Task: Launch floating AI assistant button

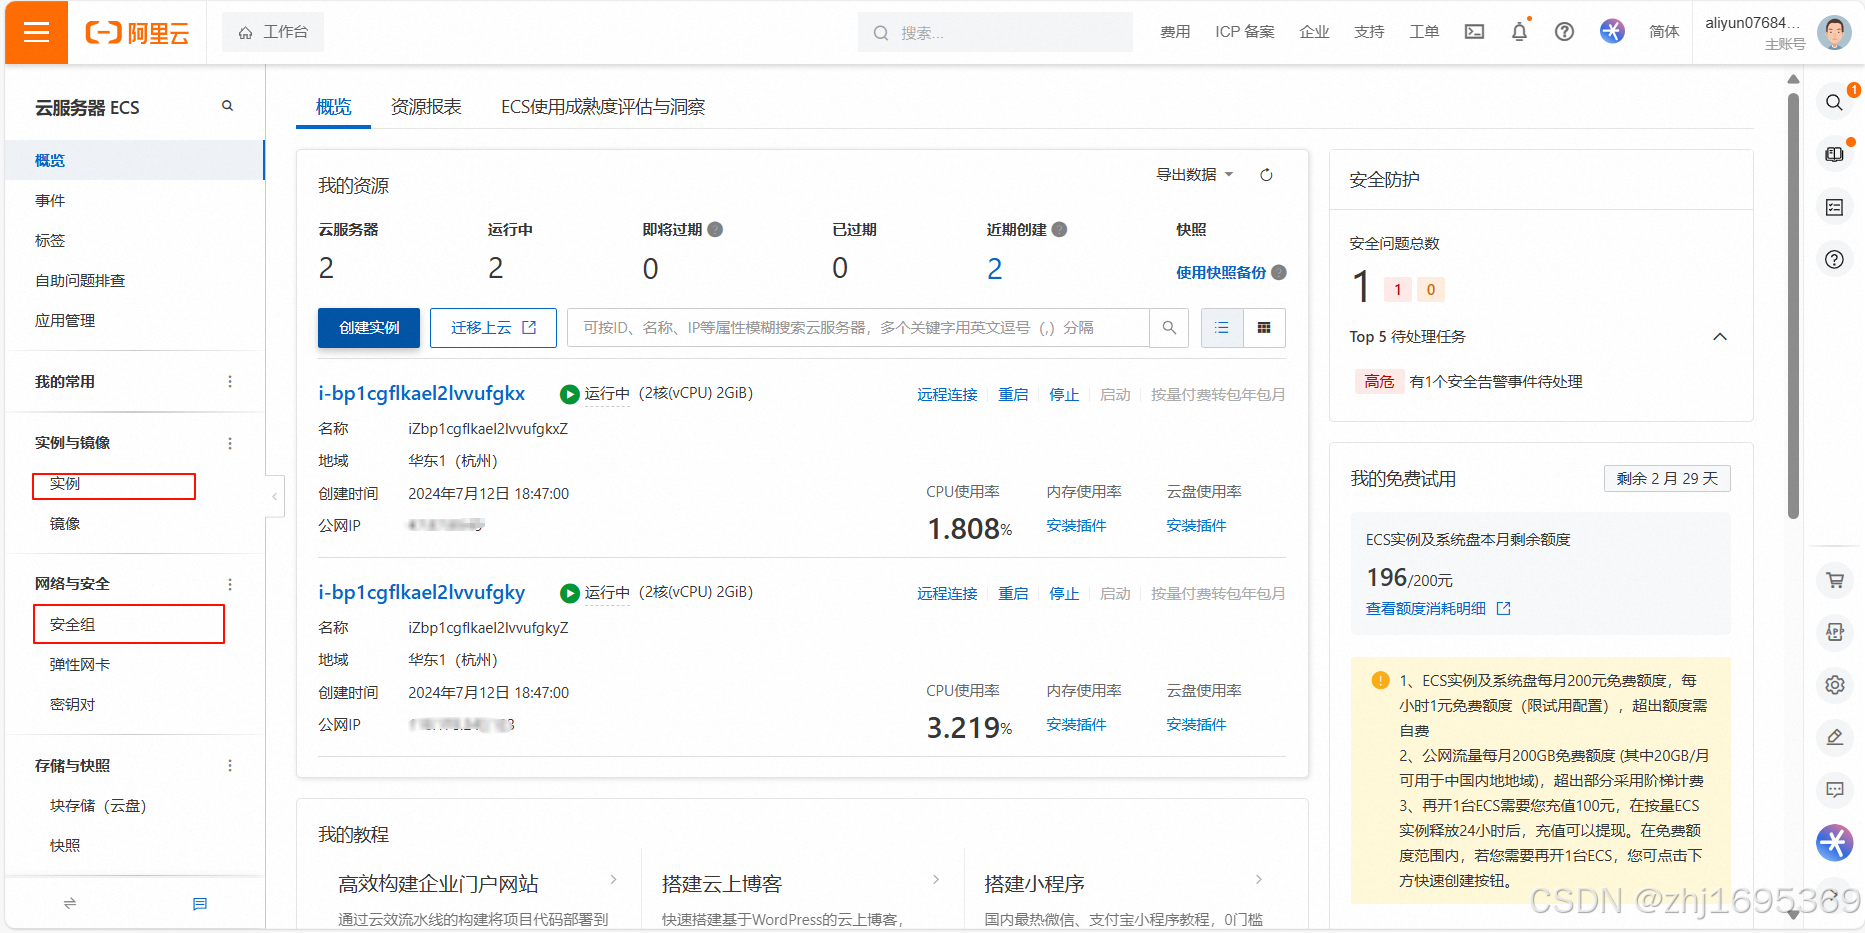Action: pos(1834,842)
